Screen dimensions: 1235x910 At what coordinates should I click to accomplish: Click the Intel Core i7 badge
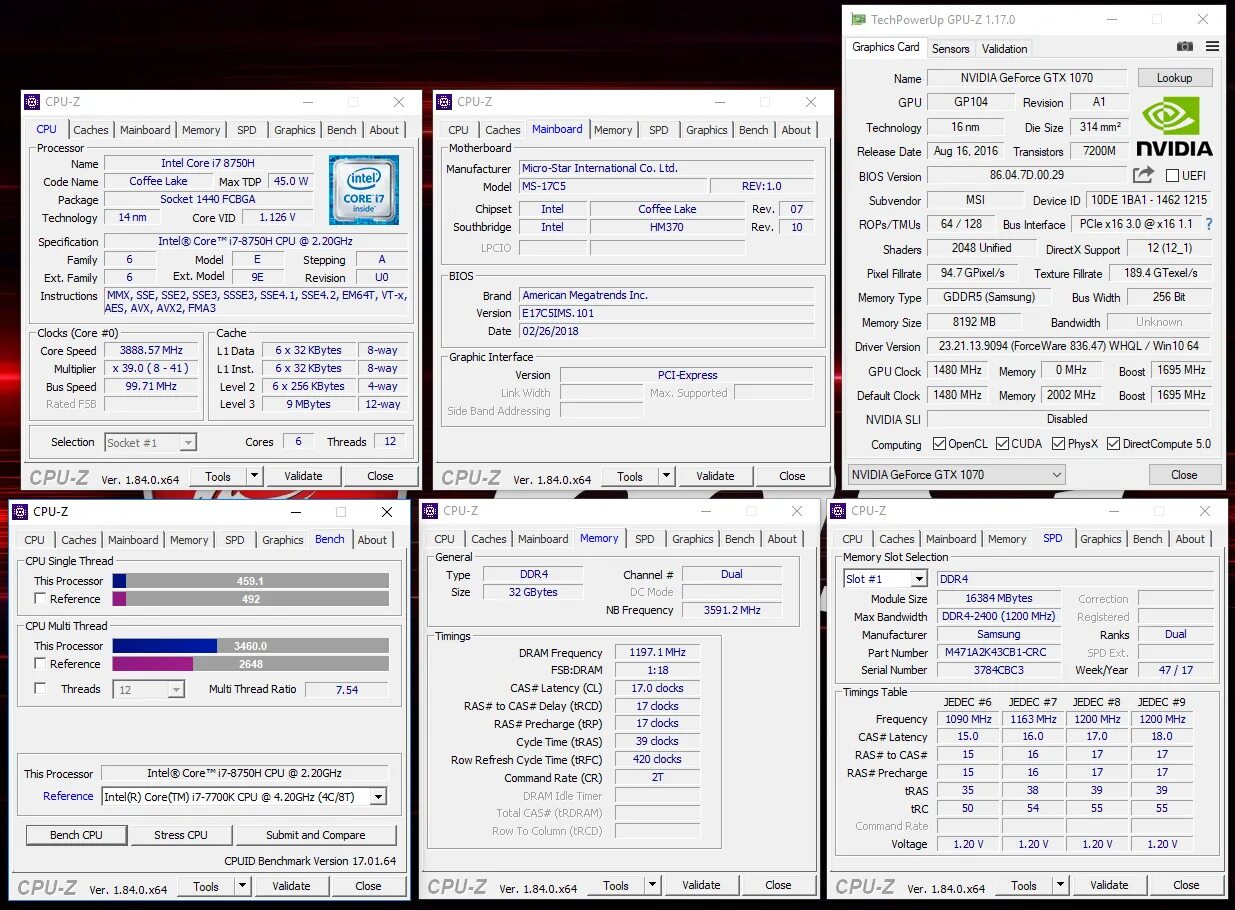(364, 189)
